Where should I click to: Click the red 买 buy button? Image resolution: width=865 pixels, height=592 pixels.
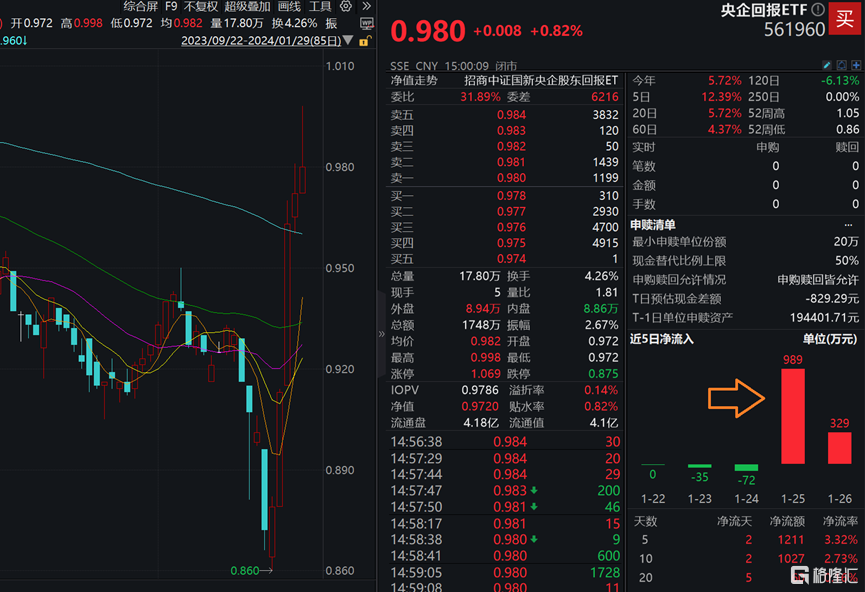[845, 18]
